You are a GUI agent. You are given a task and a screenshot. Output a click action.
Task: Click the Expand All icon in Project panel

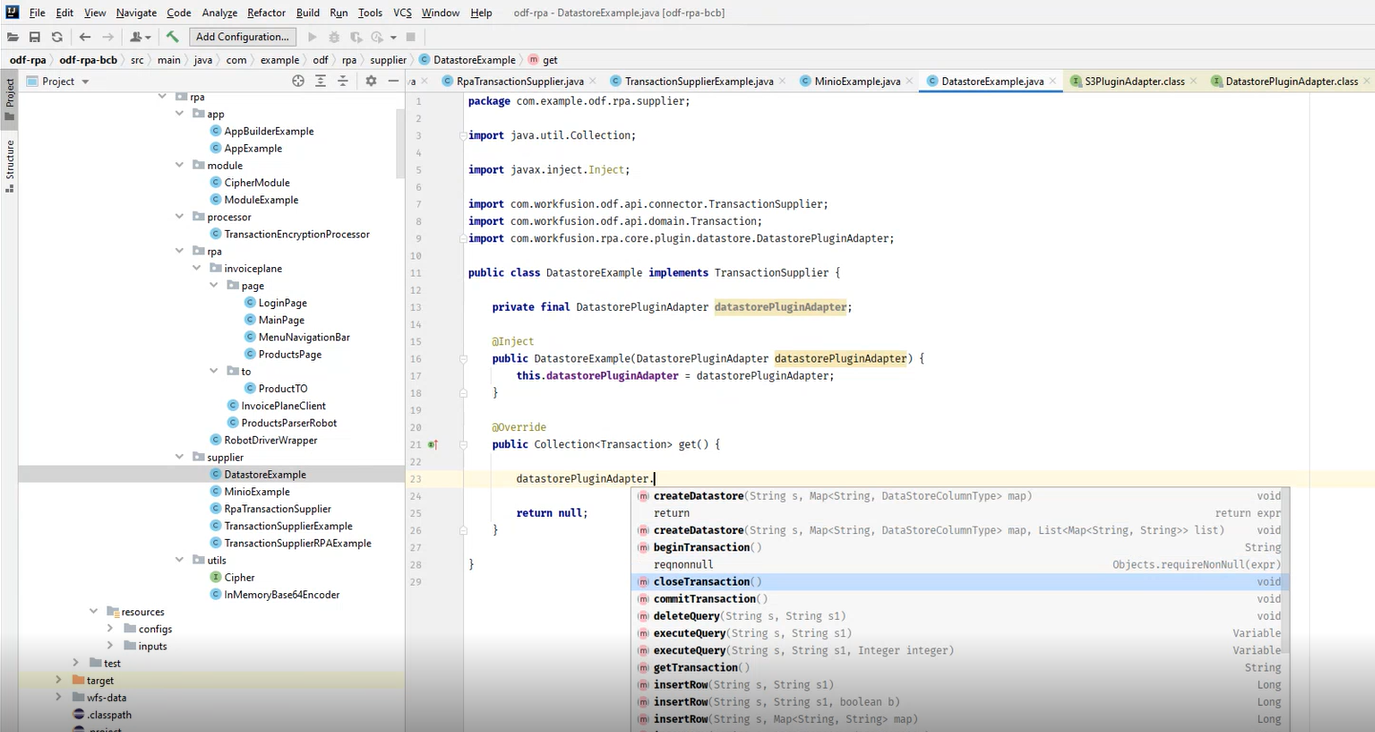pyautogui.click(x=320, y=81)
